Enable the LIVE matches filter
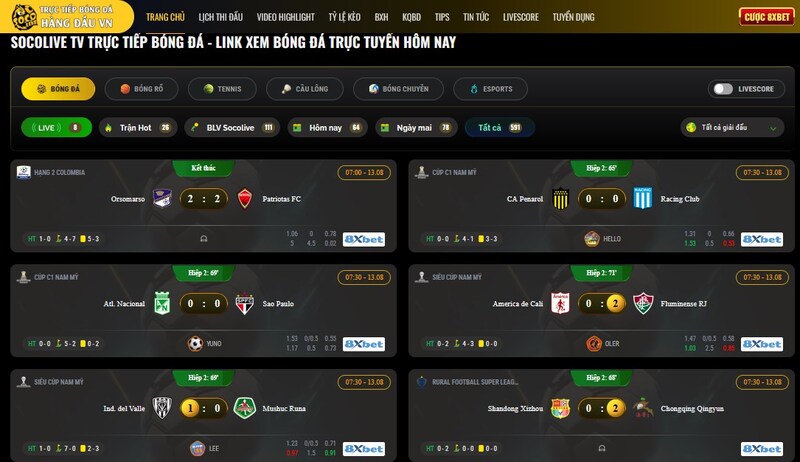This screenshot has height=462, width=800. pos(57,127)
